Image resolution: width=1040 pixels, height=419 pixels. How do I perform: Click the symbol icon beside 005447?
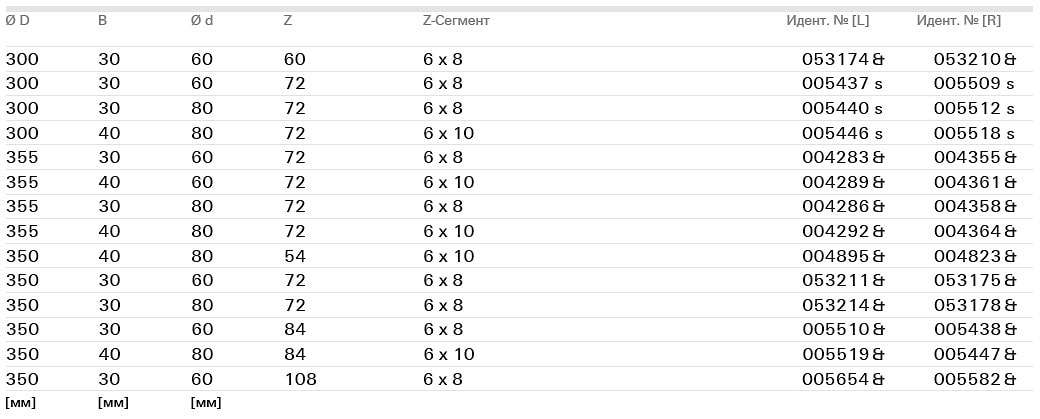click(1010, 354)
